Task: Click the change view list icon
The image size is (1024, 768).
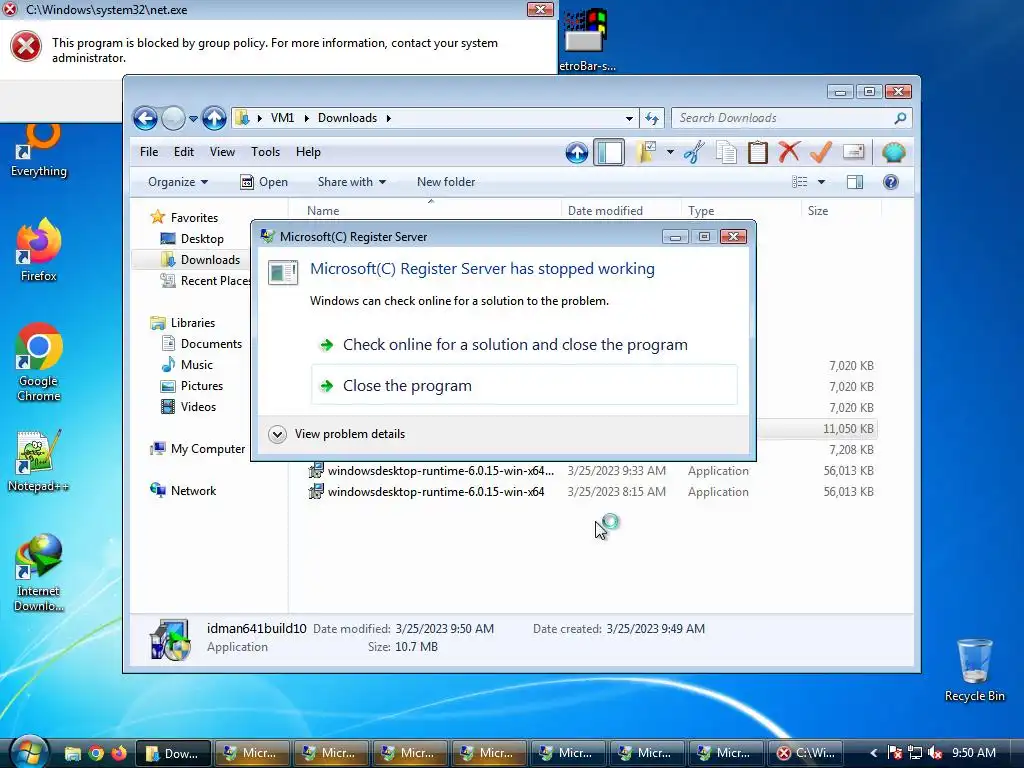Action: tap(800, 182)
